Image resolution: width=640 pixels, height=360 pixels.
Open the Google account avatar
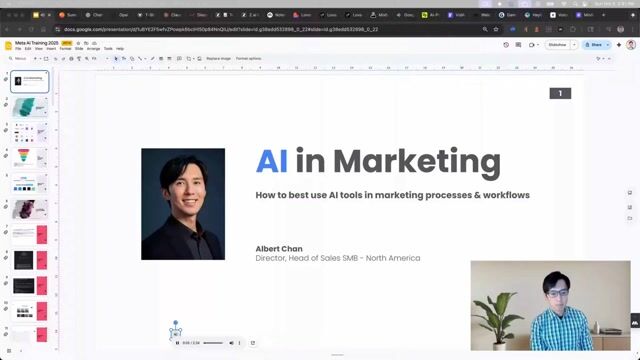coord(631,45)
